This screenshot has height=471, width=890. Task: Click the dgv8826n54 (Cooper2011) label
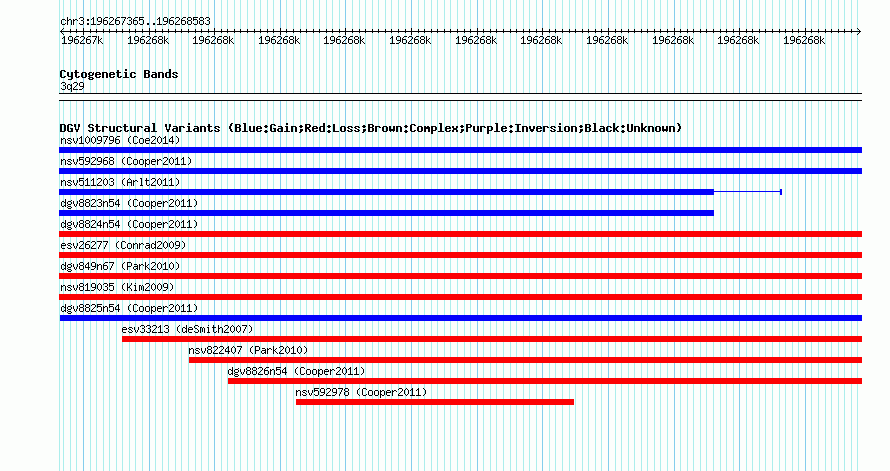pos(296,371)
